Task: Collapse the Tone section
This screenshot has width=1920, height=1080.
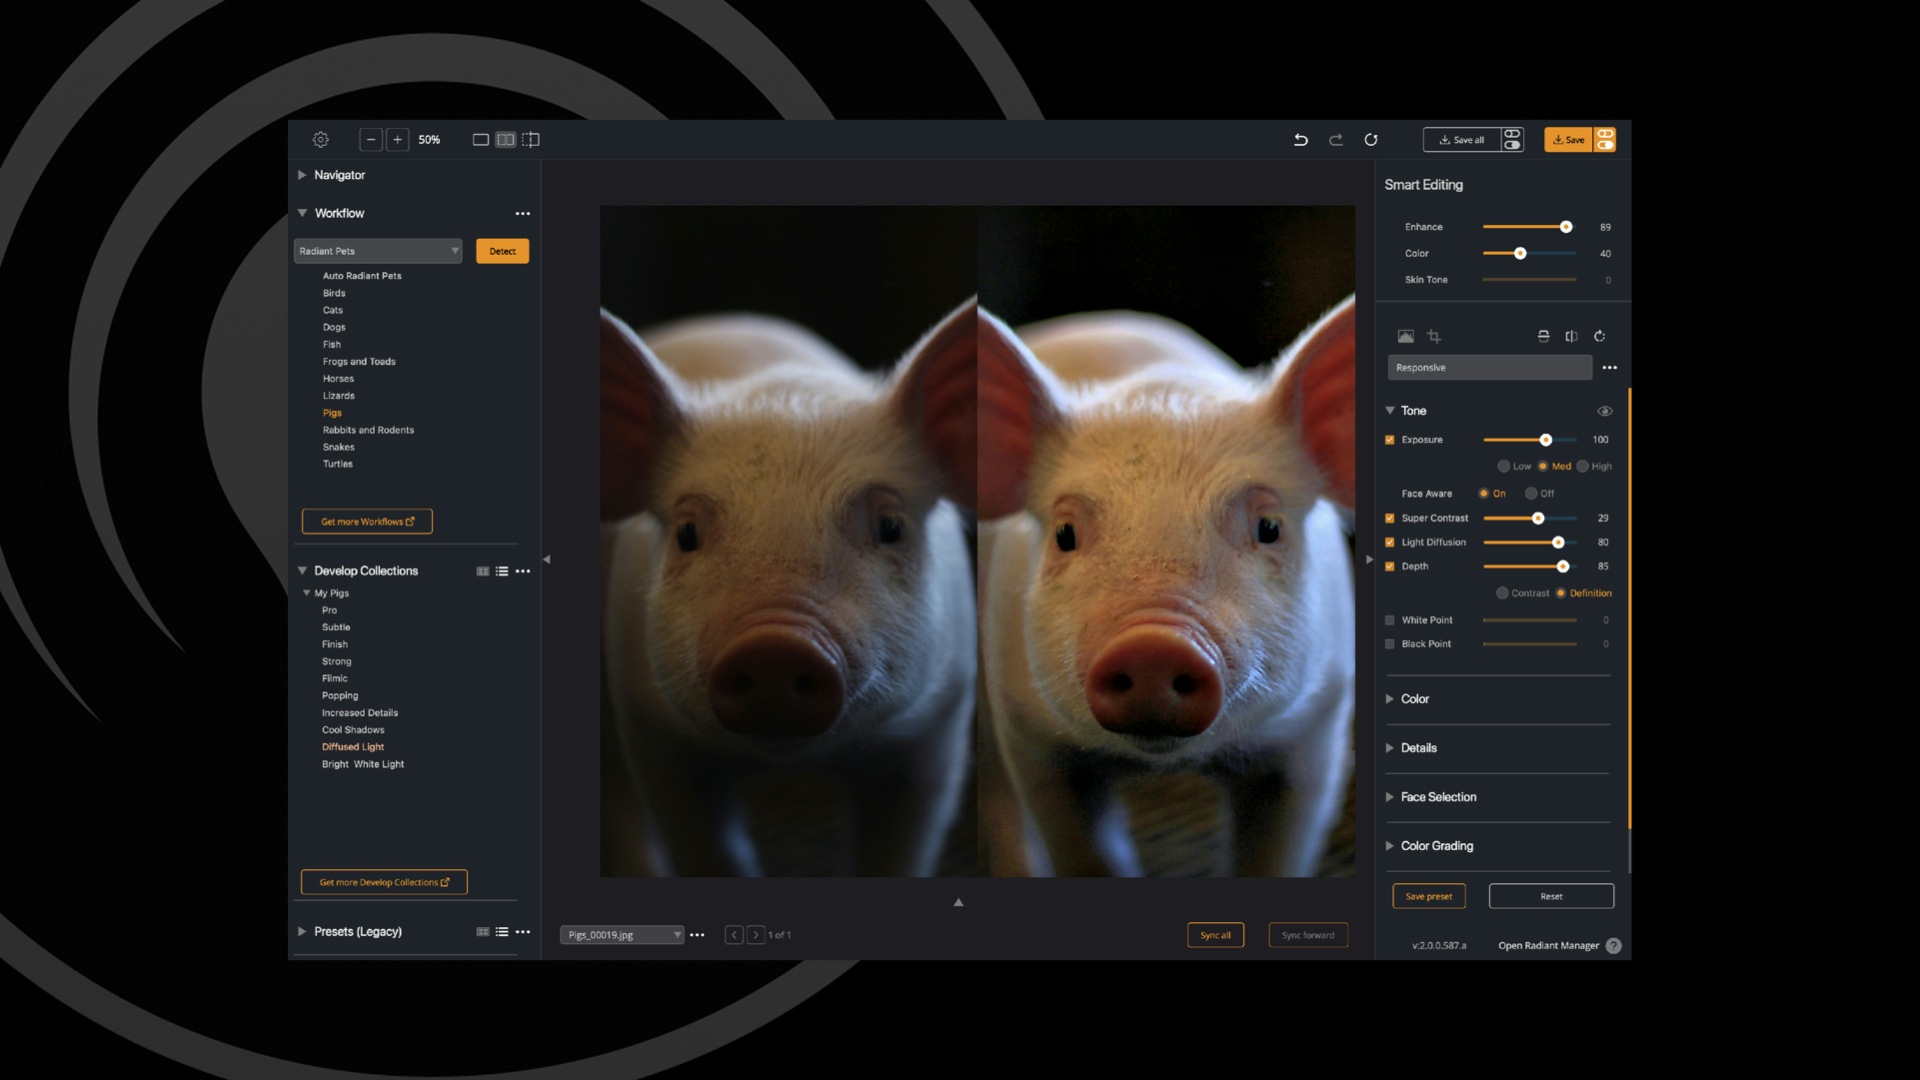Action: pyautogui.click(x=1390, y=411)
